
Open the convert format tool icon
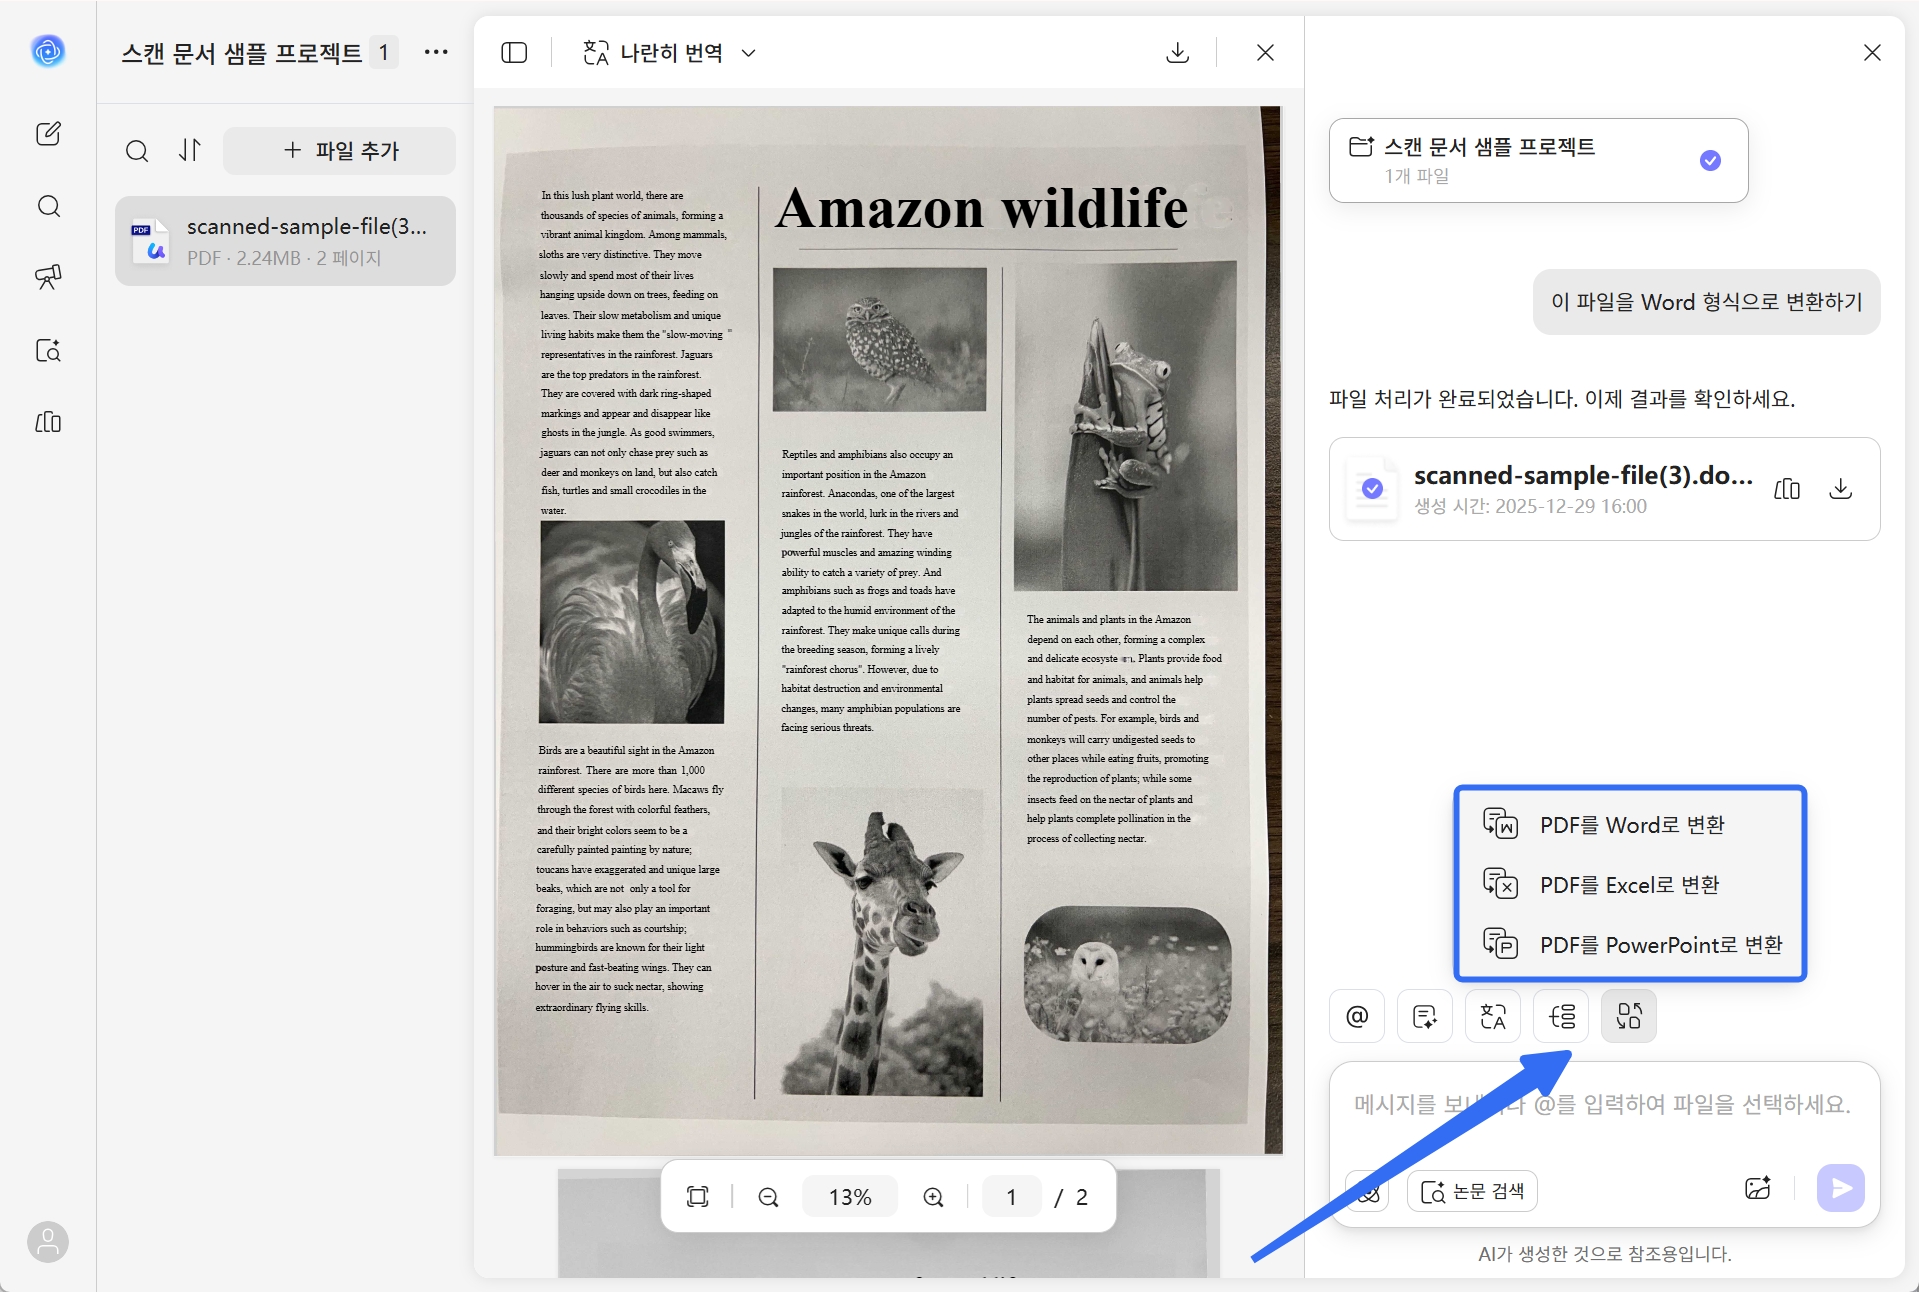pos(1629,1017)
